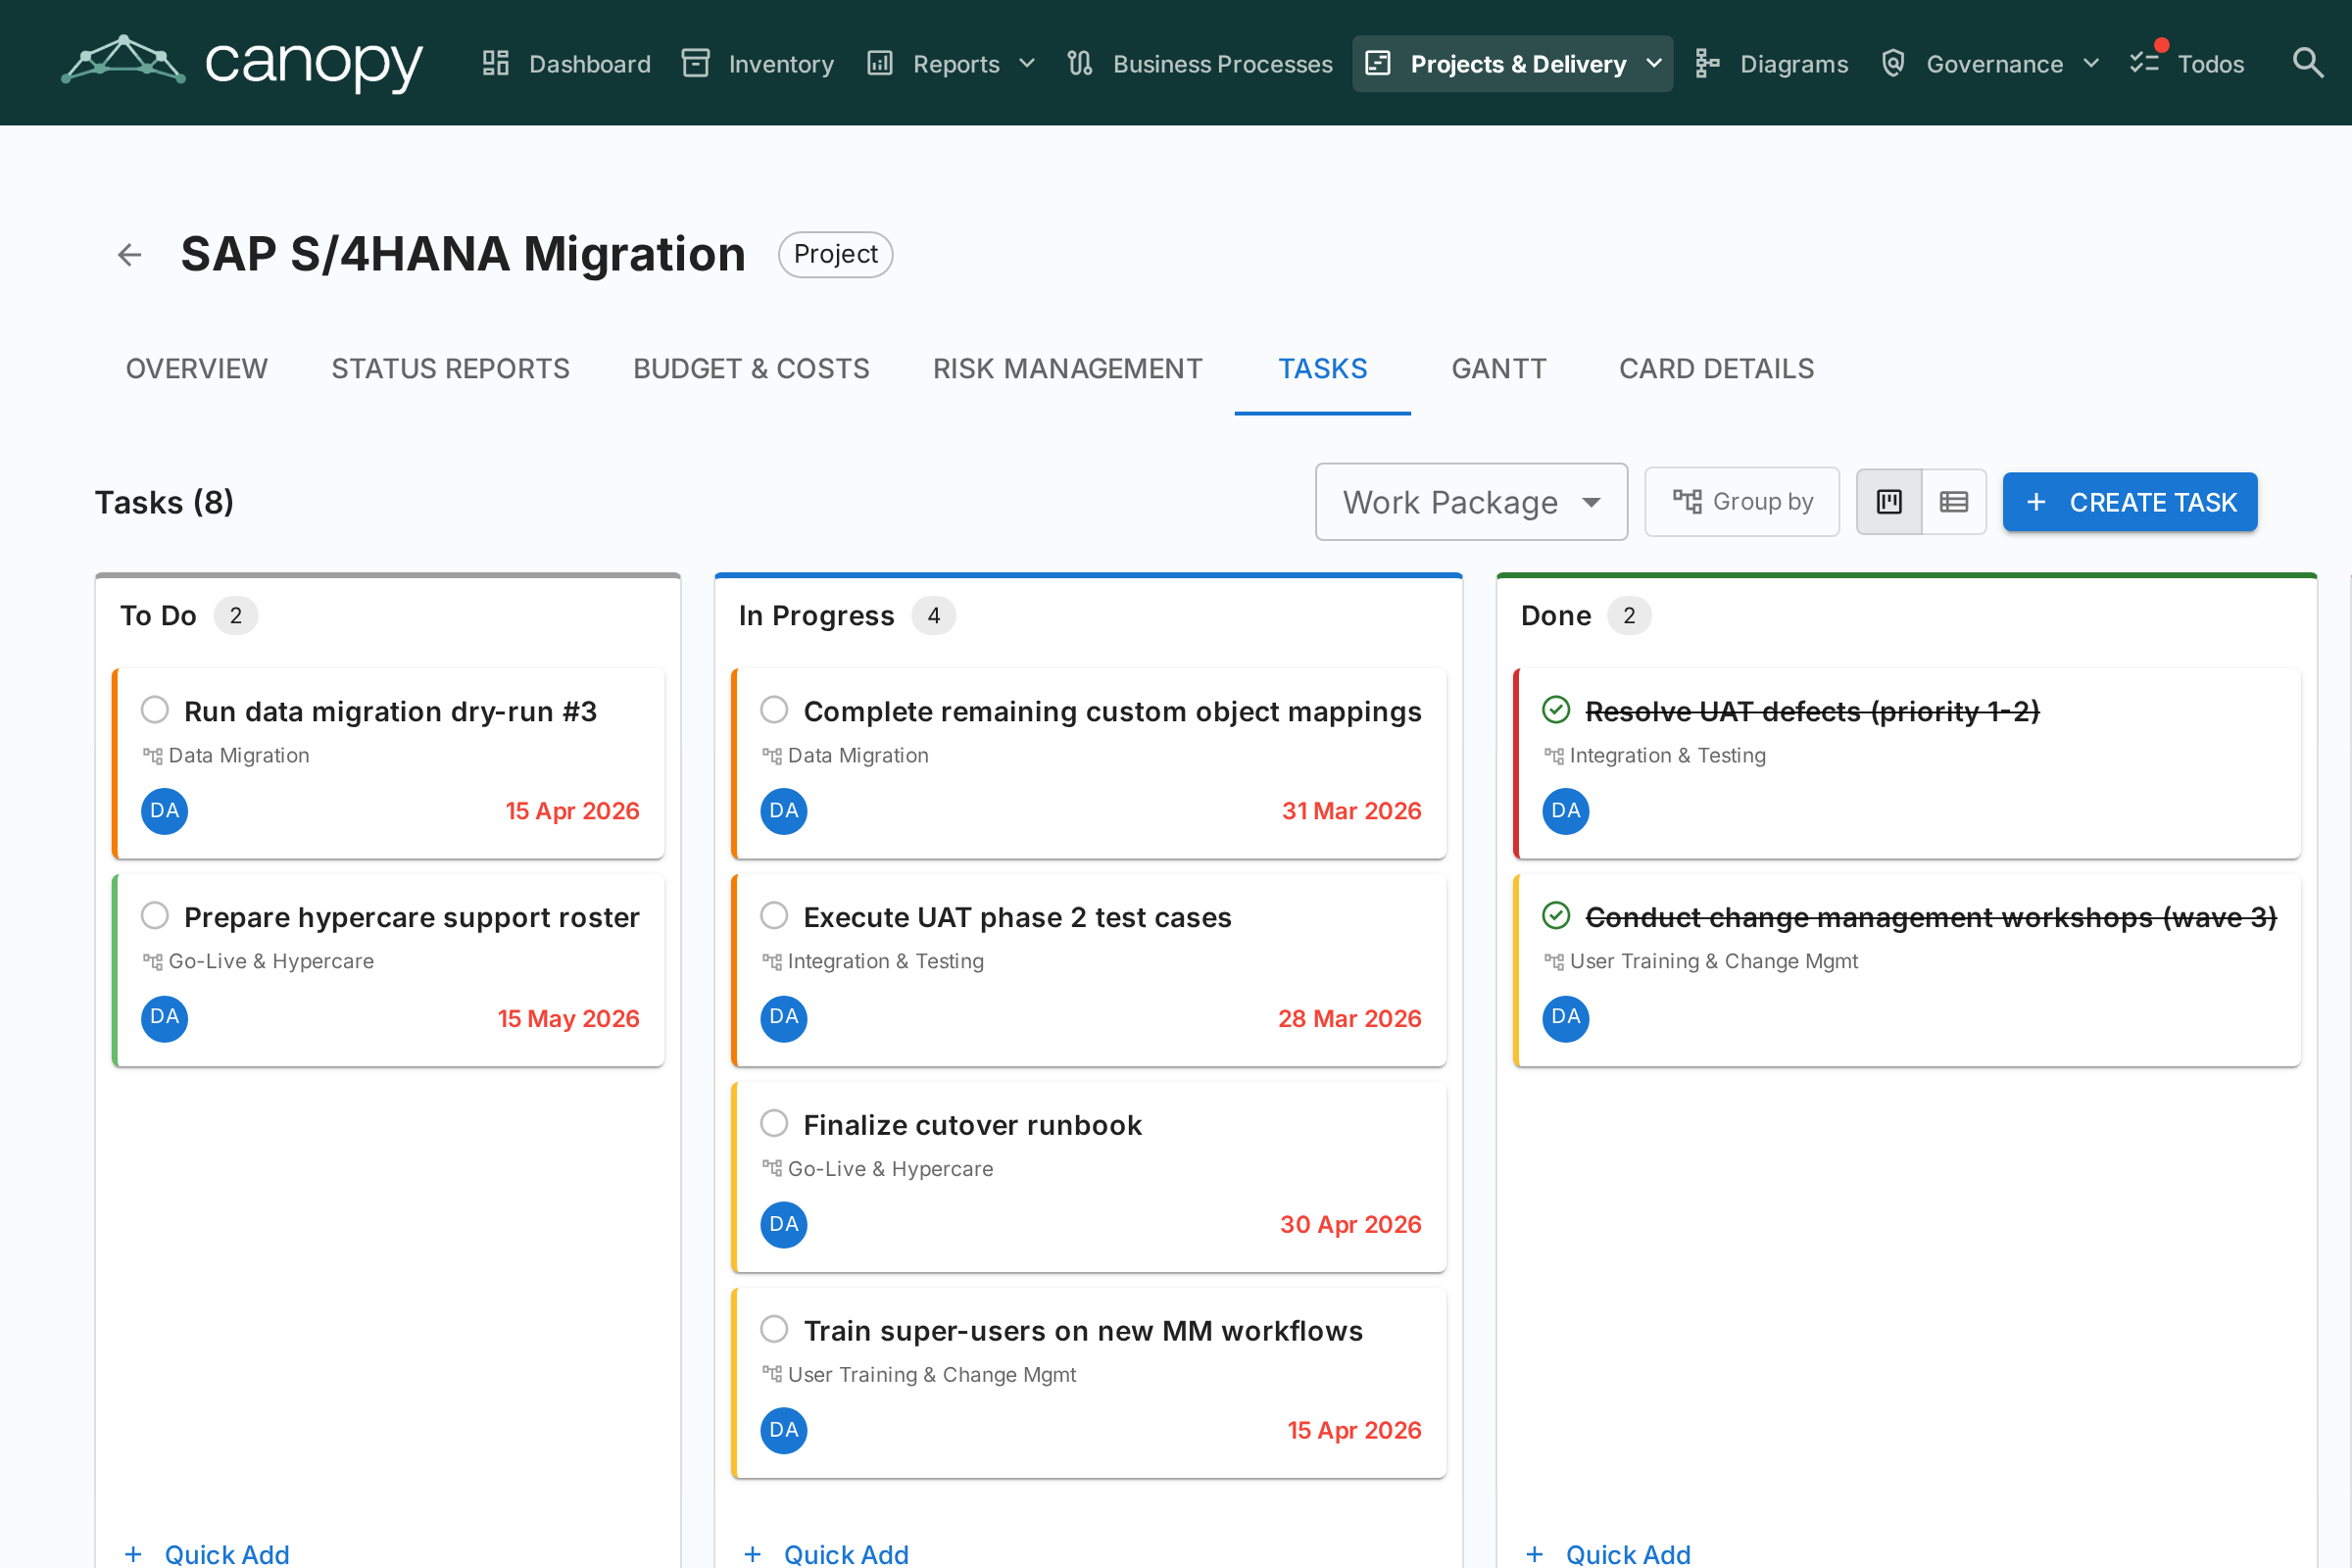This screenshot has width=2352, height=1568.
Task: Open the Group by selector
Action: 1742,502
